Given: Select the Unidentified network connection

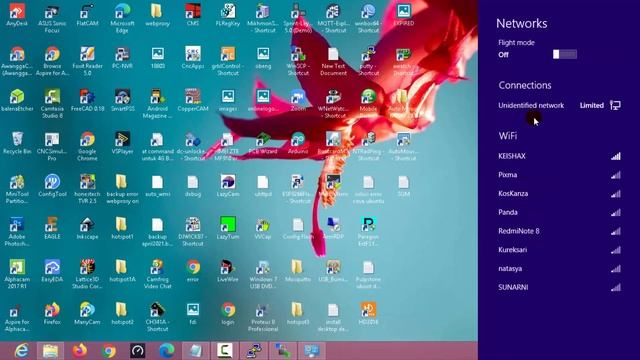Looking at the screenshot, I should click(559, 105).
